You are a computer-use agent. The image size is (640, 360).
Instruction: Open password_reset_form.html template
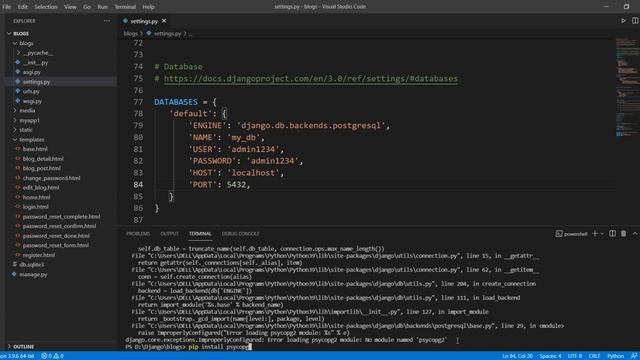point(56,245)
